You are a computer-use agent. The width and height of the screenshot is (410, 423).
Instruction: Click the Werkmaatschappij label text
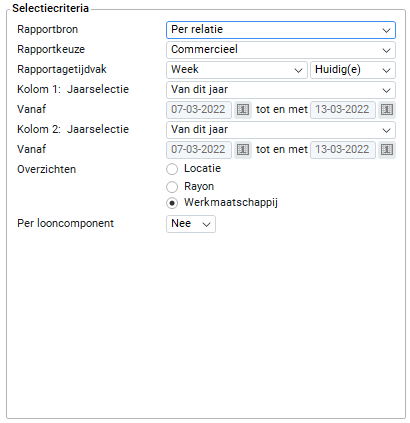(x=231, y=203)
